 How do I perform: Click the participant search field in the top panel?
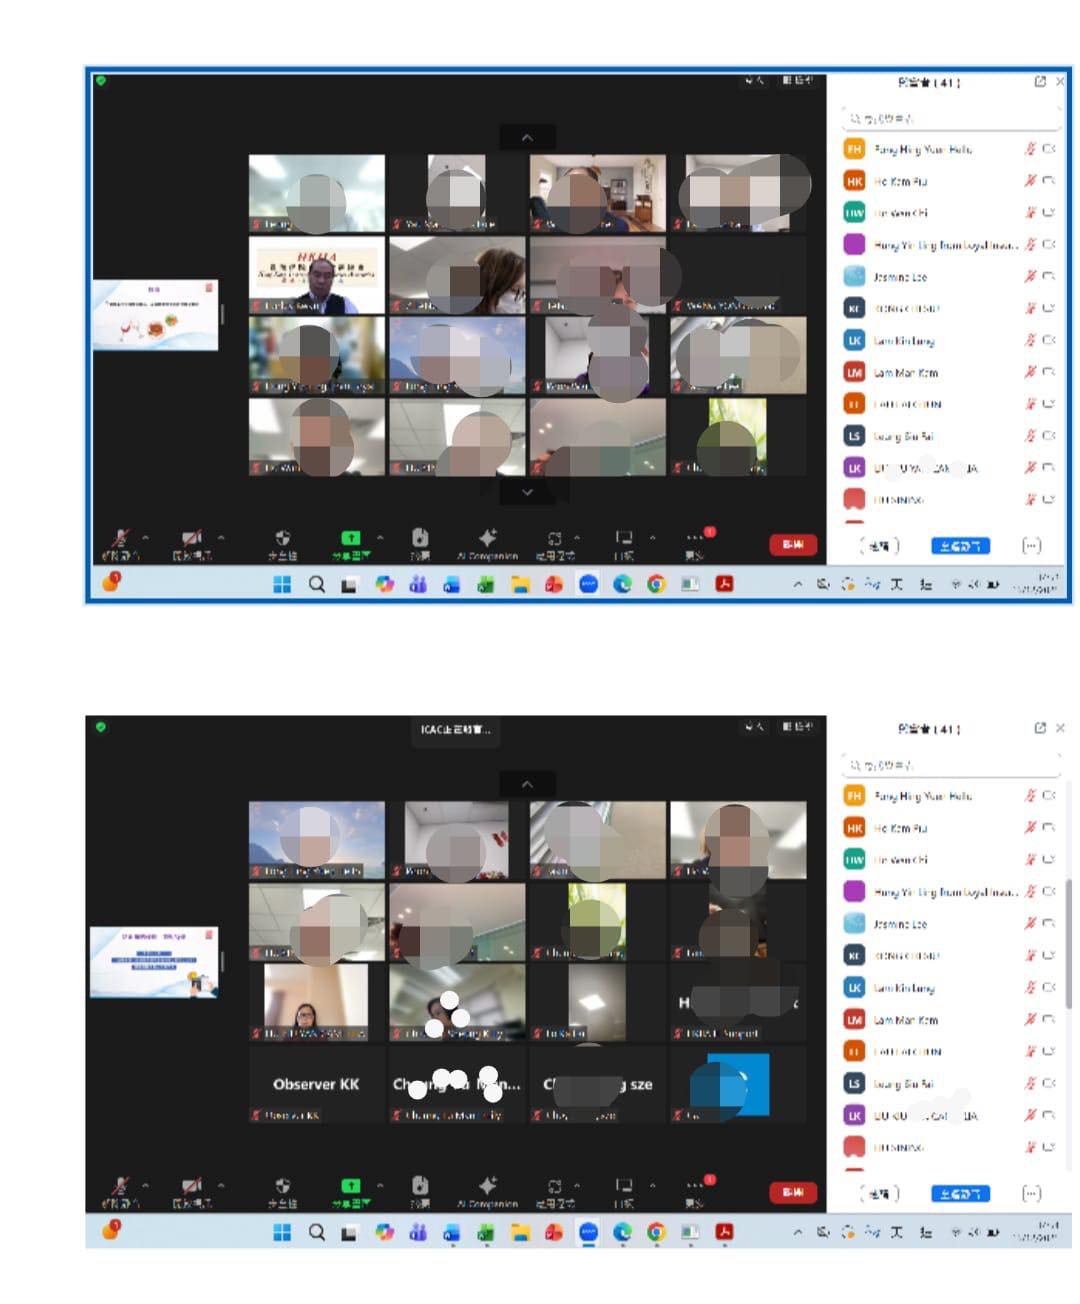pyautogui.click(x=950, y=119)
